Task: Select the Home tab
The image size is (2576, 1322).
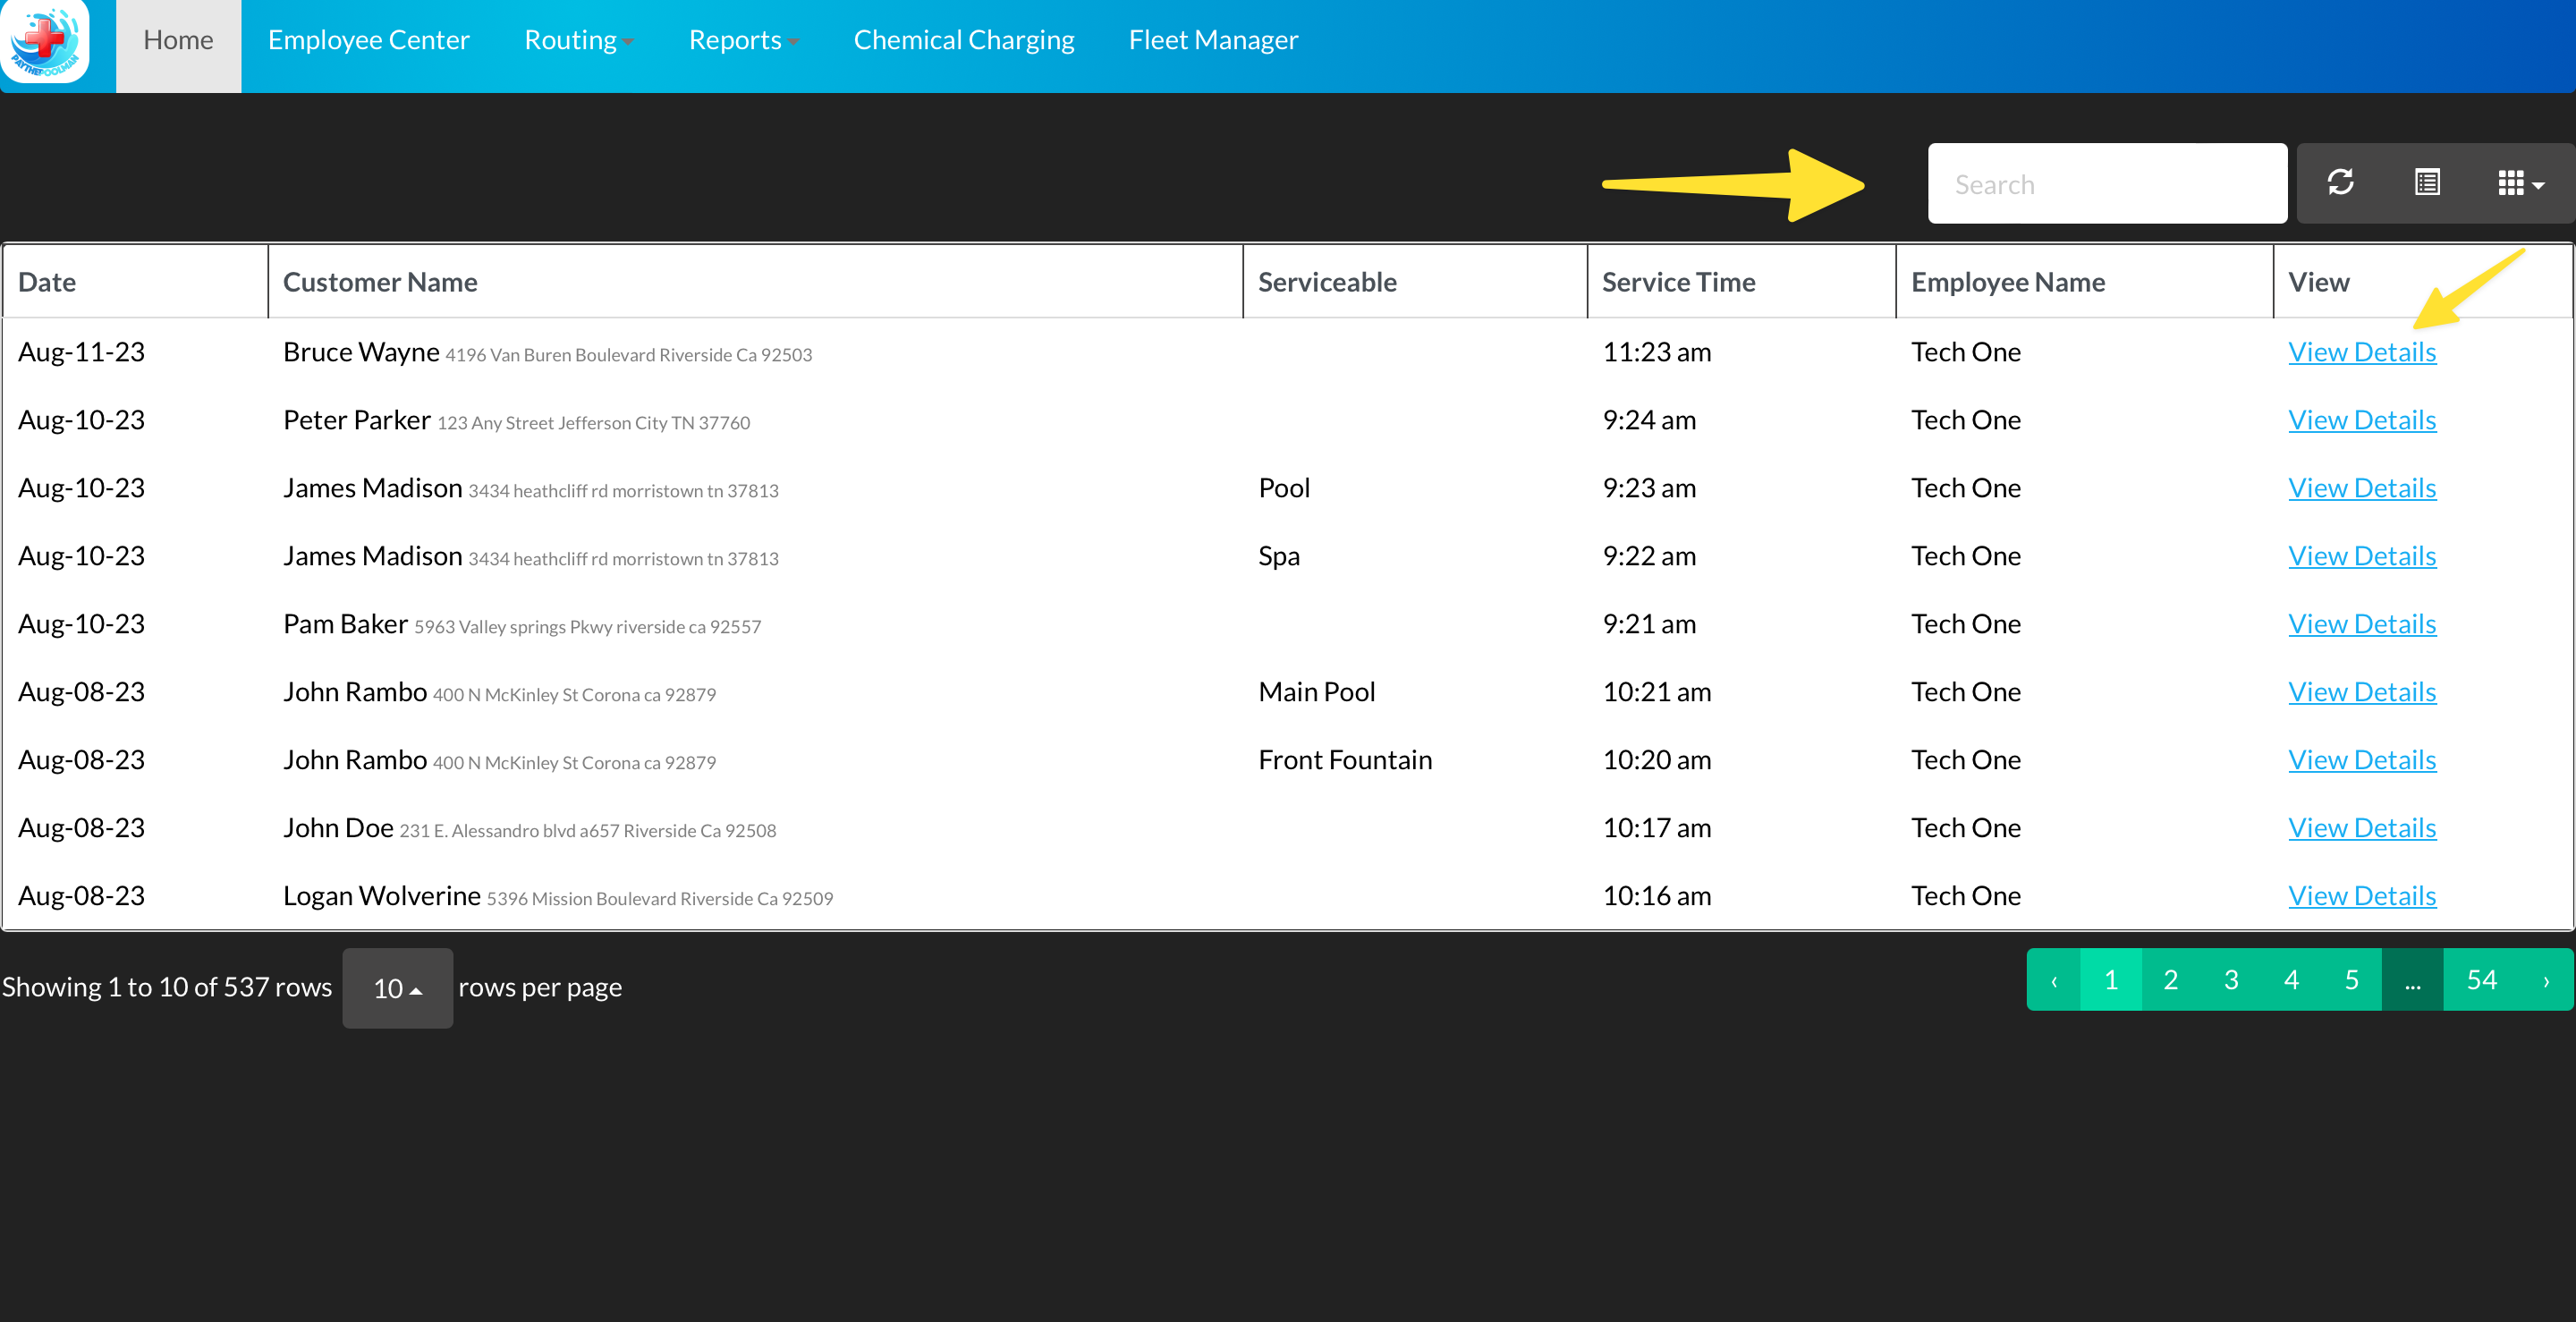Action: click(178, 40)
